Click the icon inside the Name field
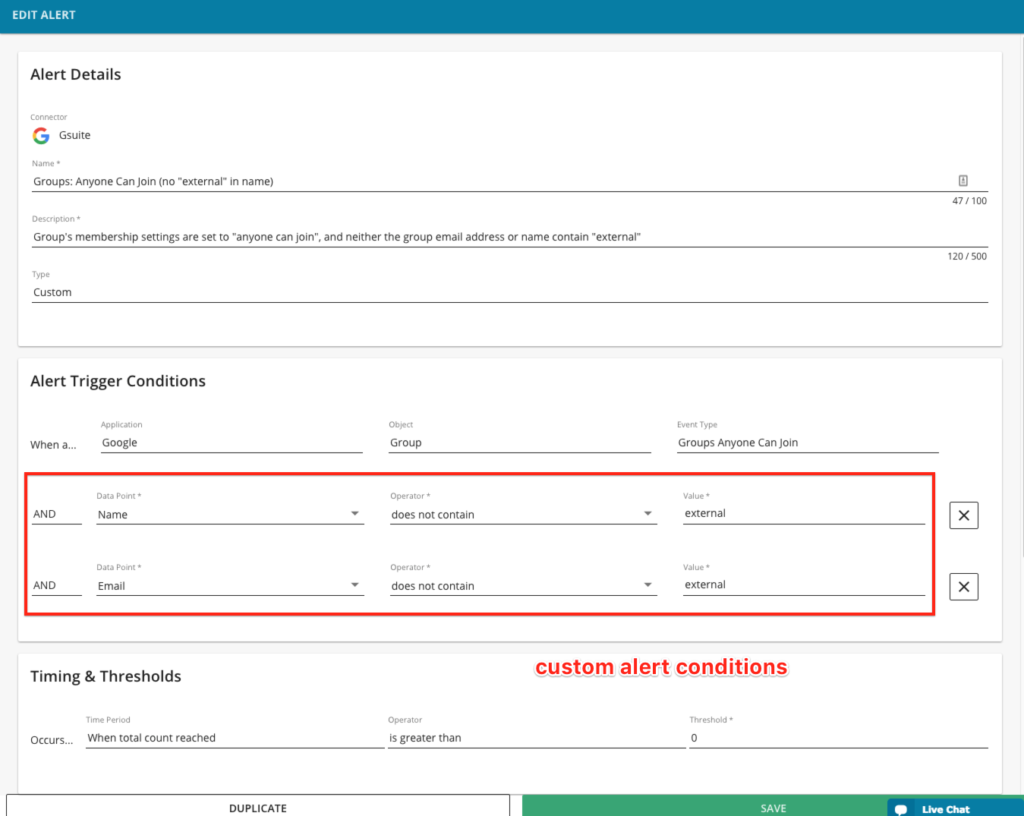The image size is (1024, 816). 963,181
